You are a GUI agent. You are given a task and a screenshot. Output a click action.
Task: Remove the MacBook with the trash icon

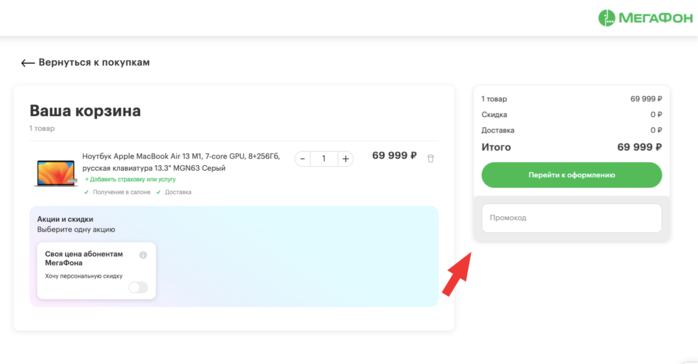pos(430,158)
